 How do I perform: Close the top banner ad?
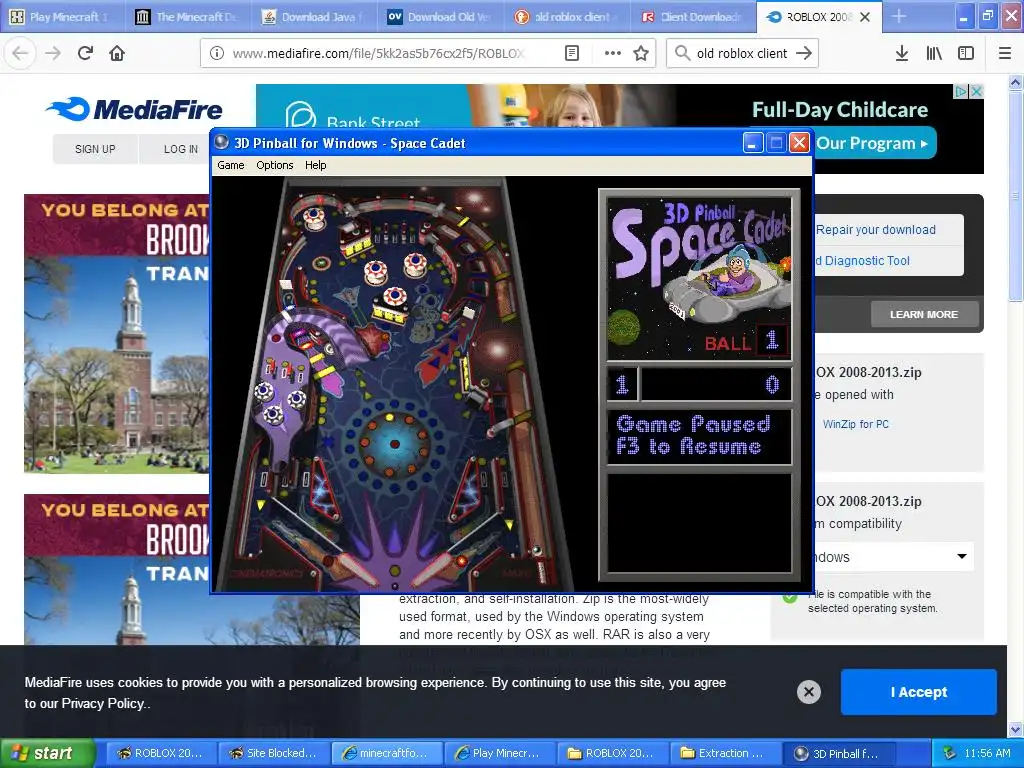tap(976, 91)
